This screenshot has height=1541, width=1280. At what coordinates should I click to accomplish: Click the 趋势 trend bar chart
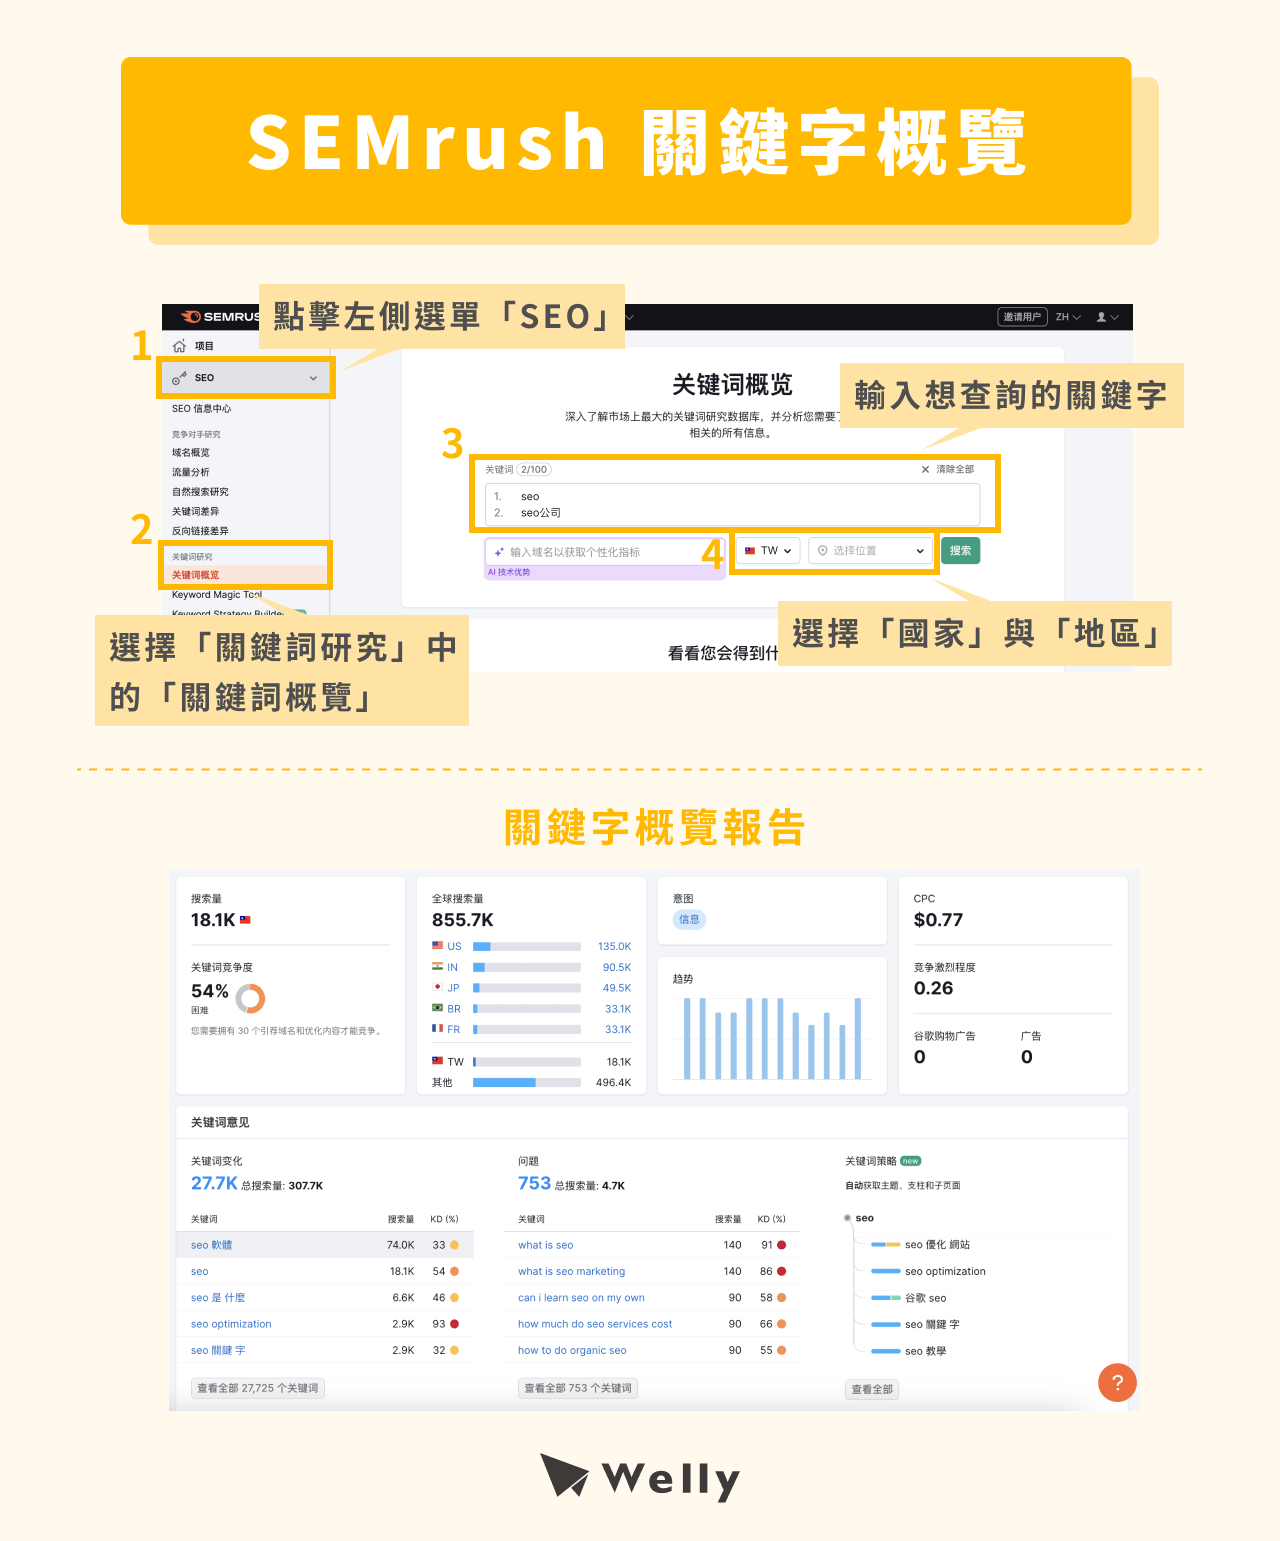(x=772, y=1038)
